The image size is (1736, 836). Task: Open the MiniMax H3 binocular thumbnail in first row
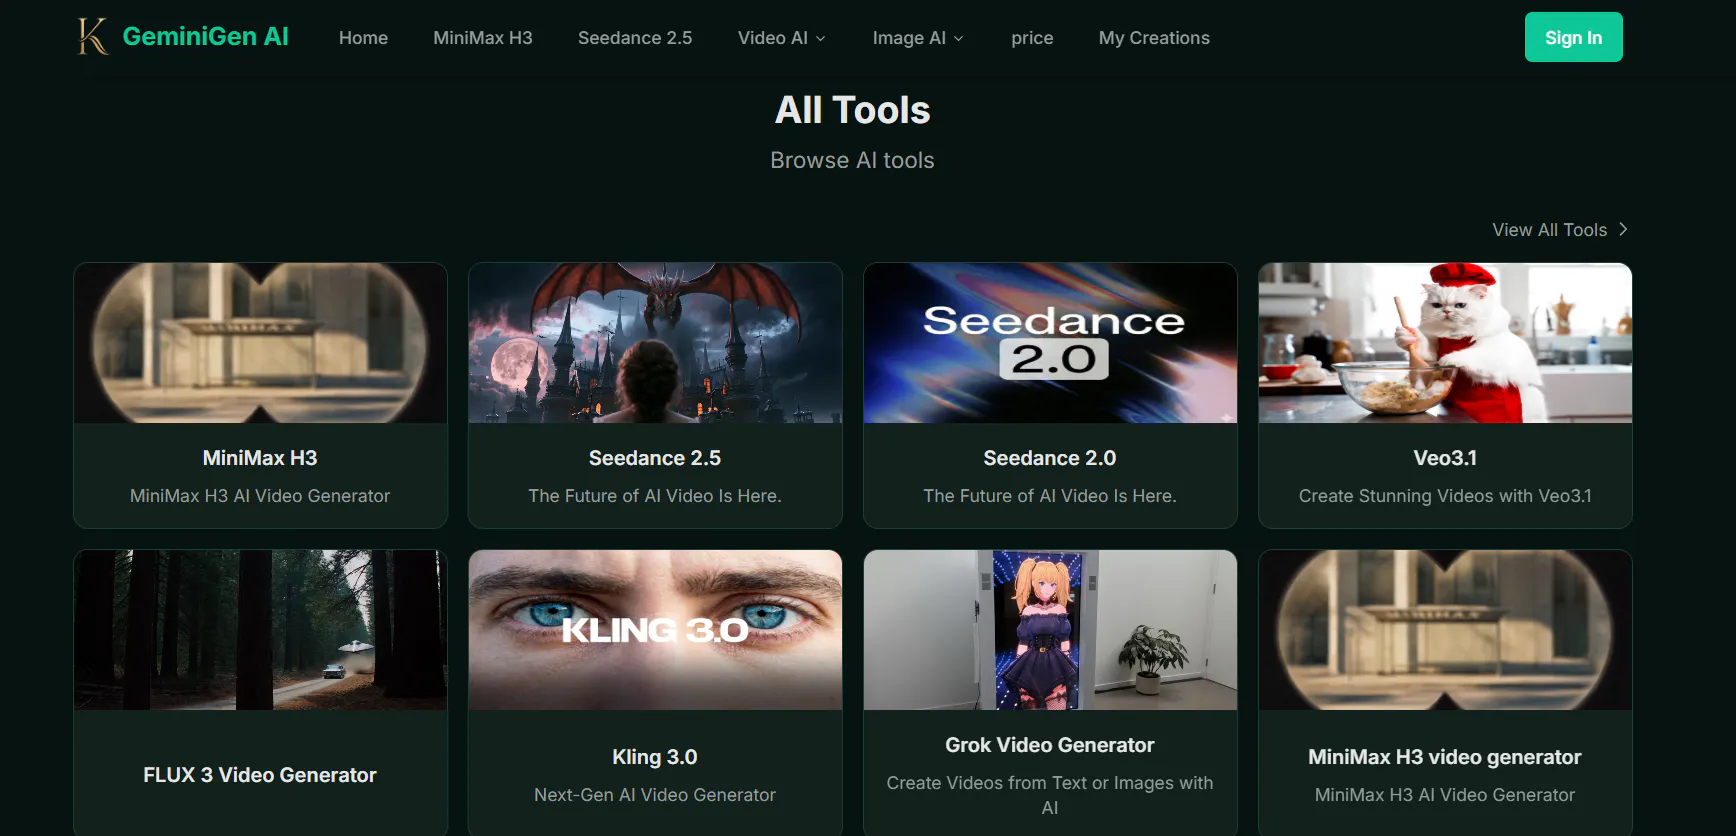click(260, 343)
